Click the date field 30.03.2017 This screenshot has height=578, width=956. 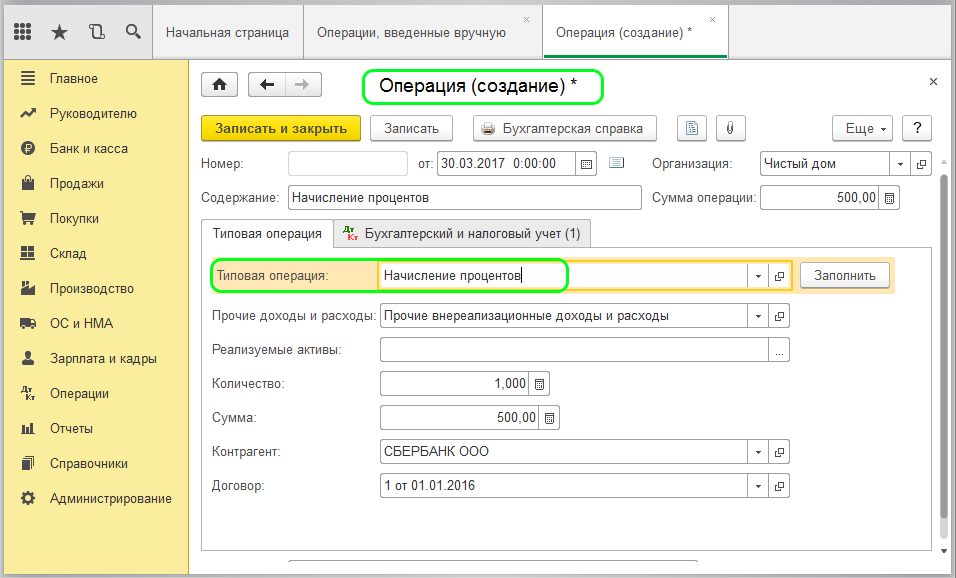tap(506, 164)
